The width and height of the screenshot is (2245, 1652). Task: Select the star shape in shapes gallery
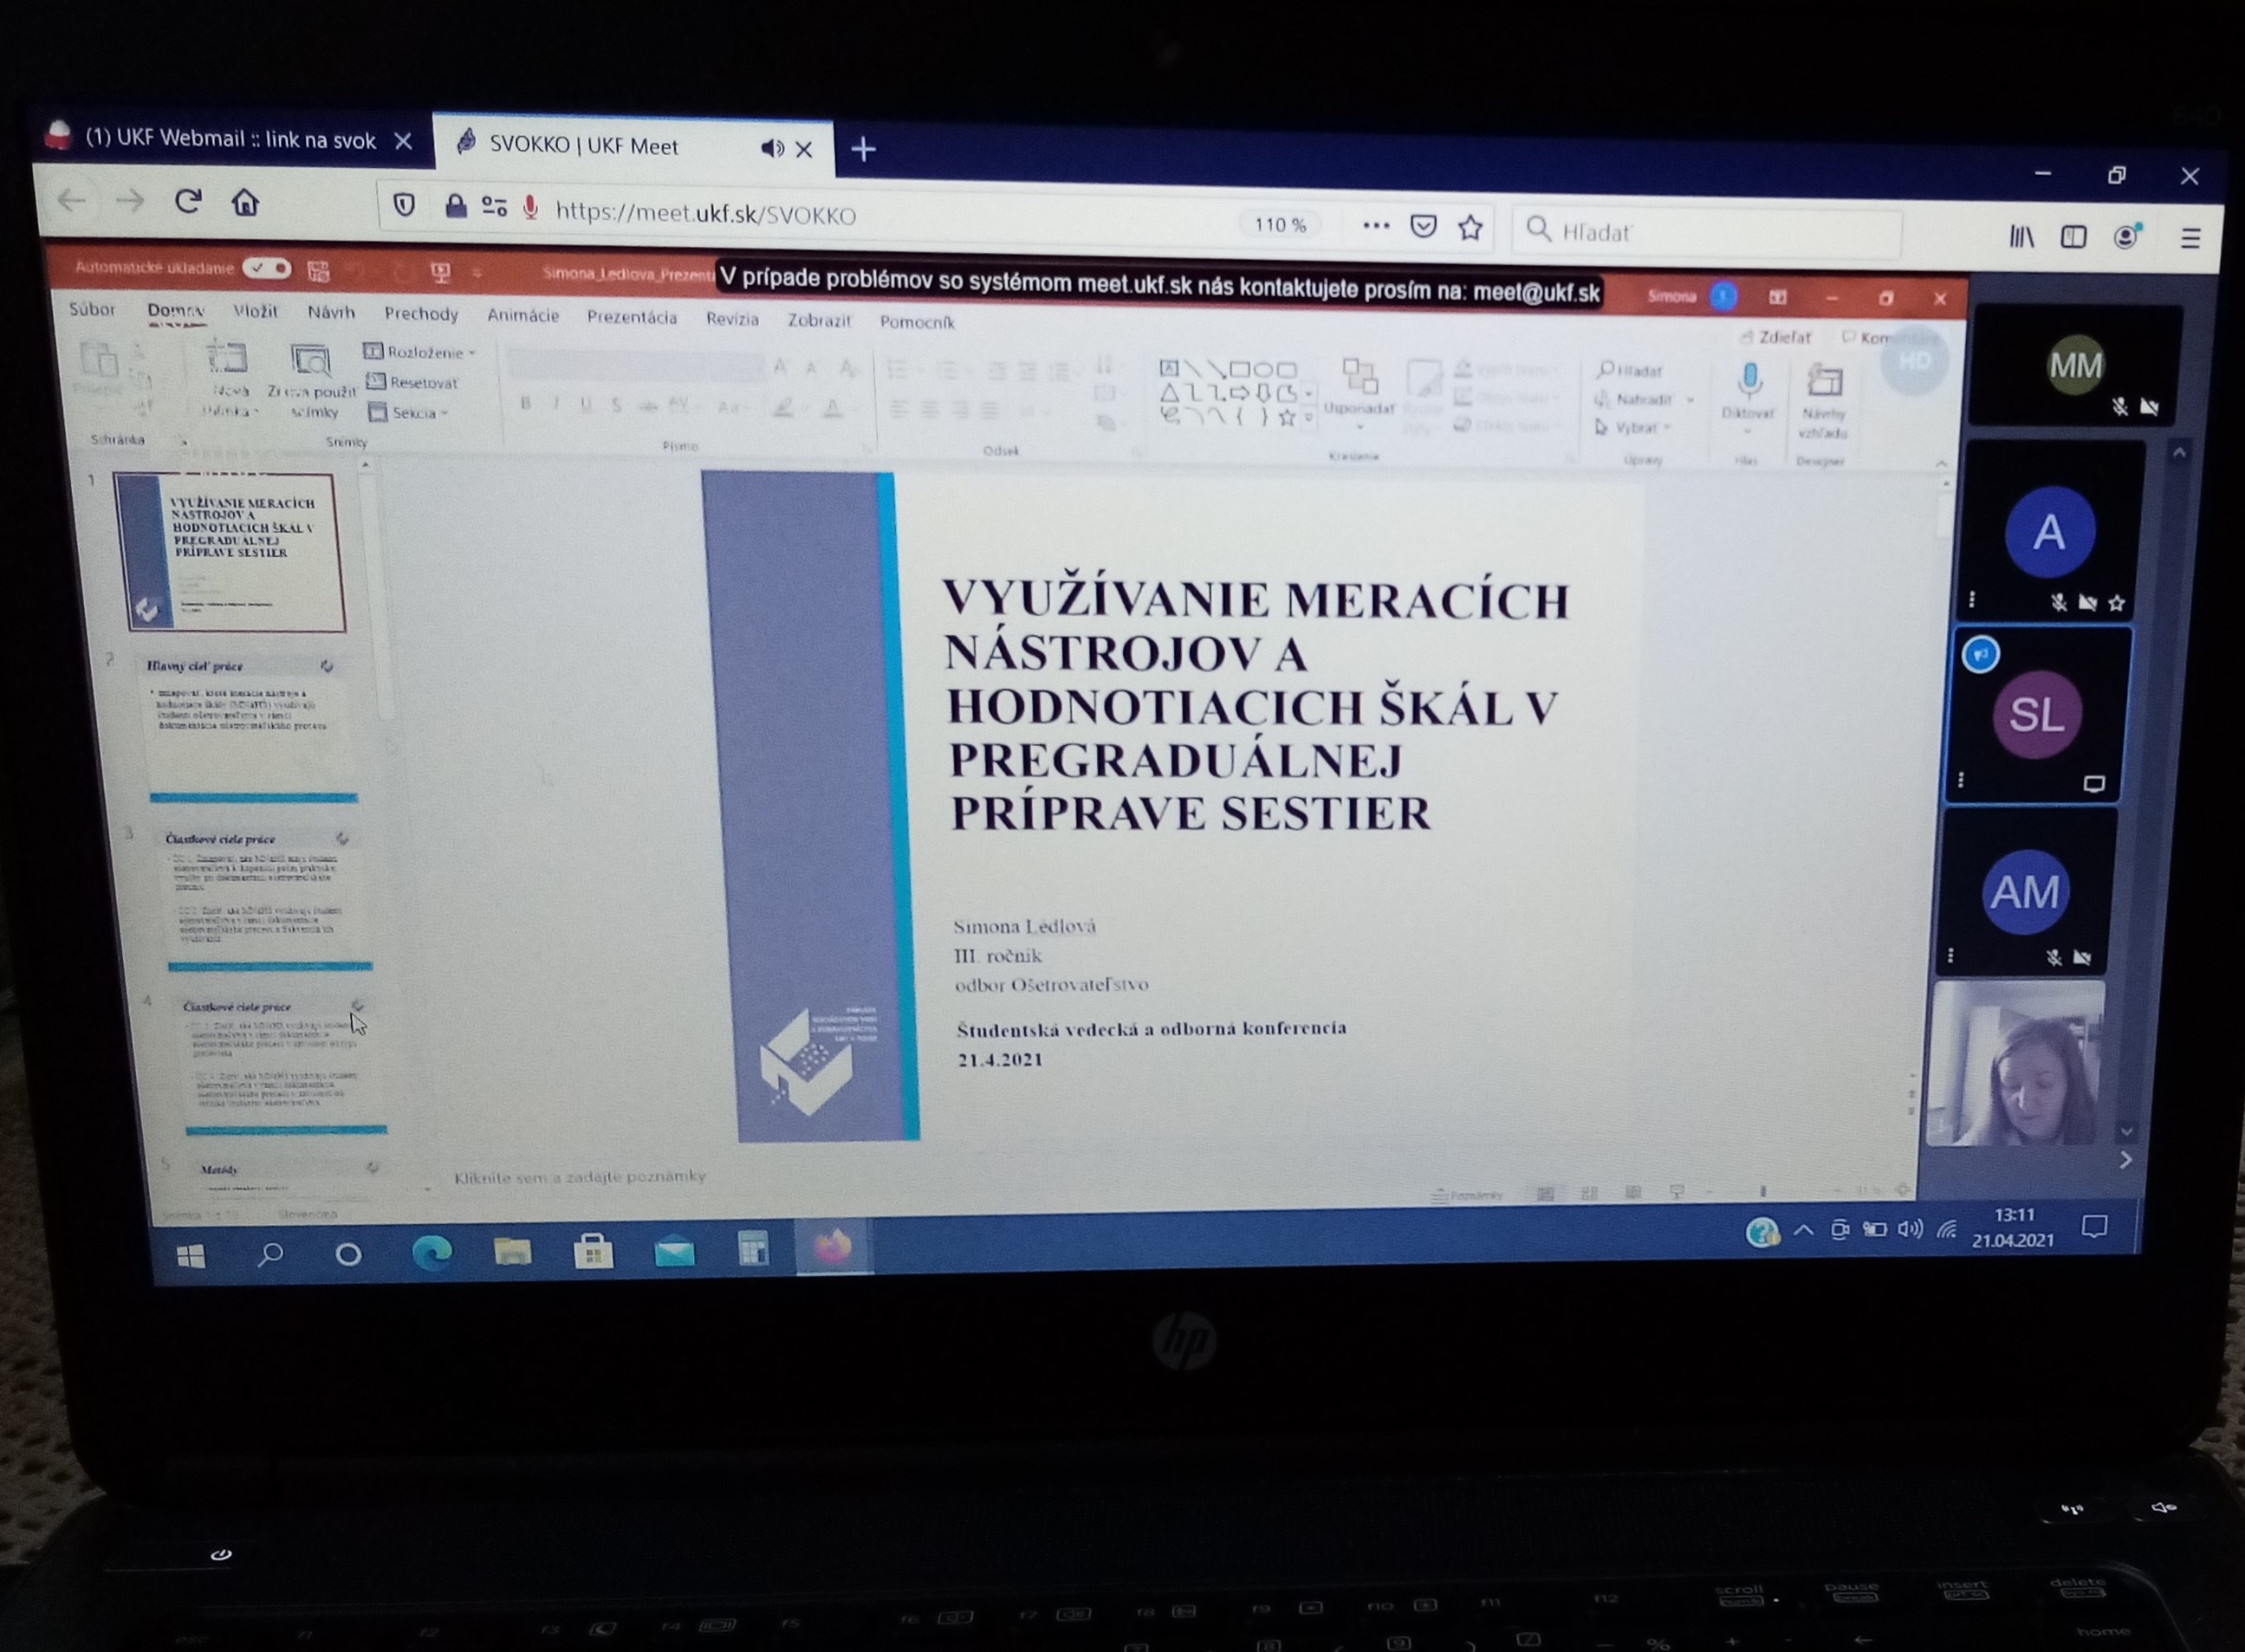(1287, 417)
